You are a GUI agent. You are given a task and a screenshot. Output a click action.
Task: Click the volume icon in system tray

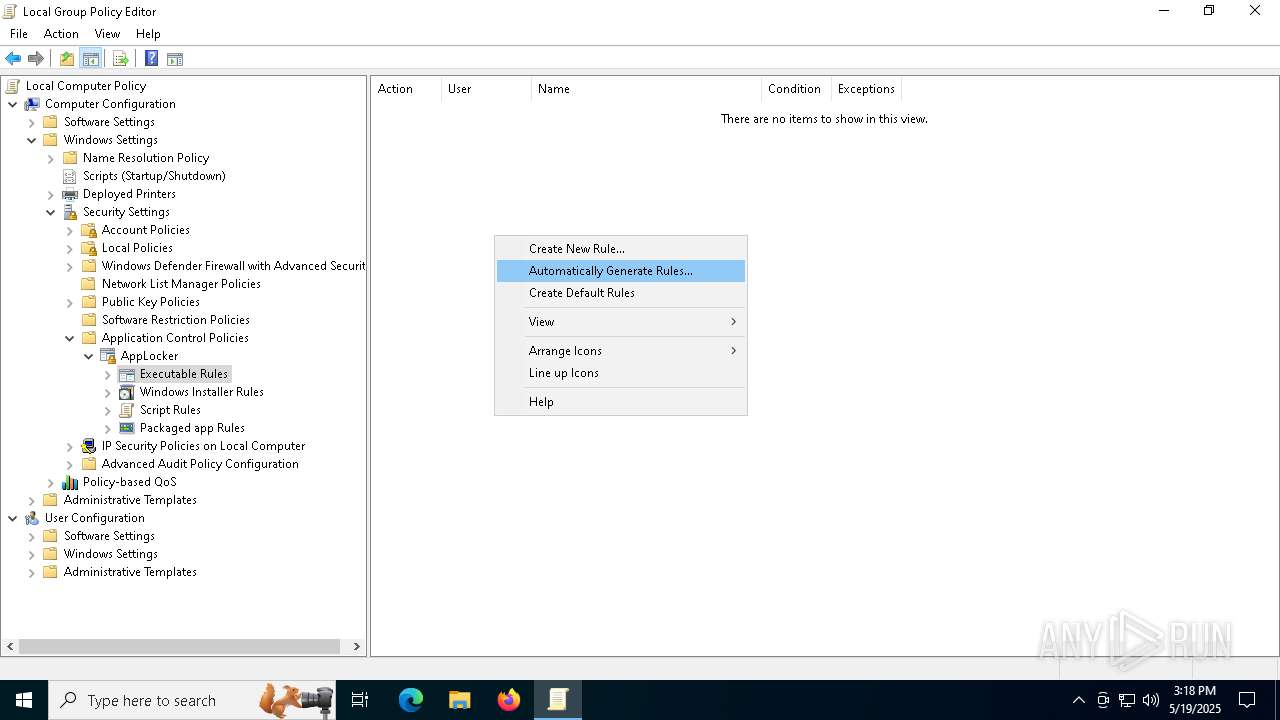coord(1151,700)
